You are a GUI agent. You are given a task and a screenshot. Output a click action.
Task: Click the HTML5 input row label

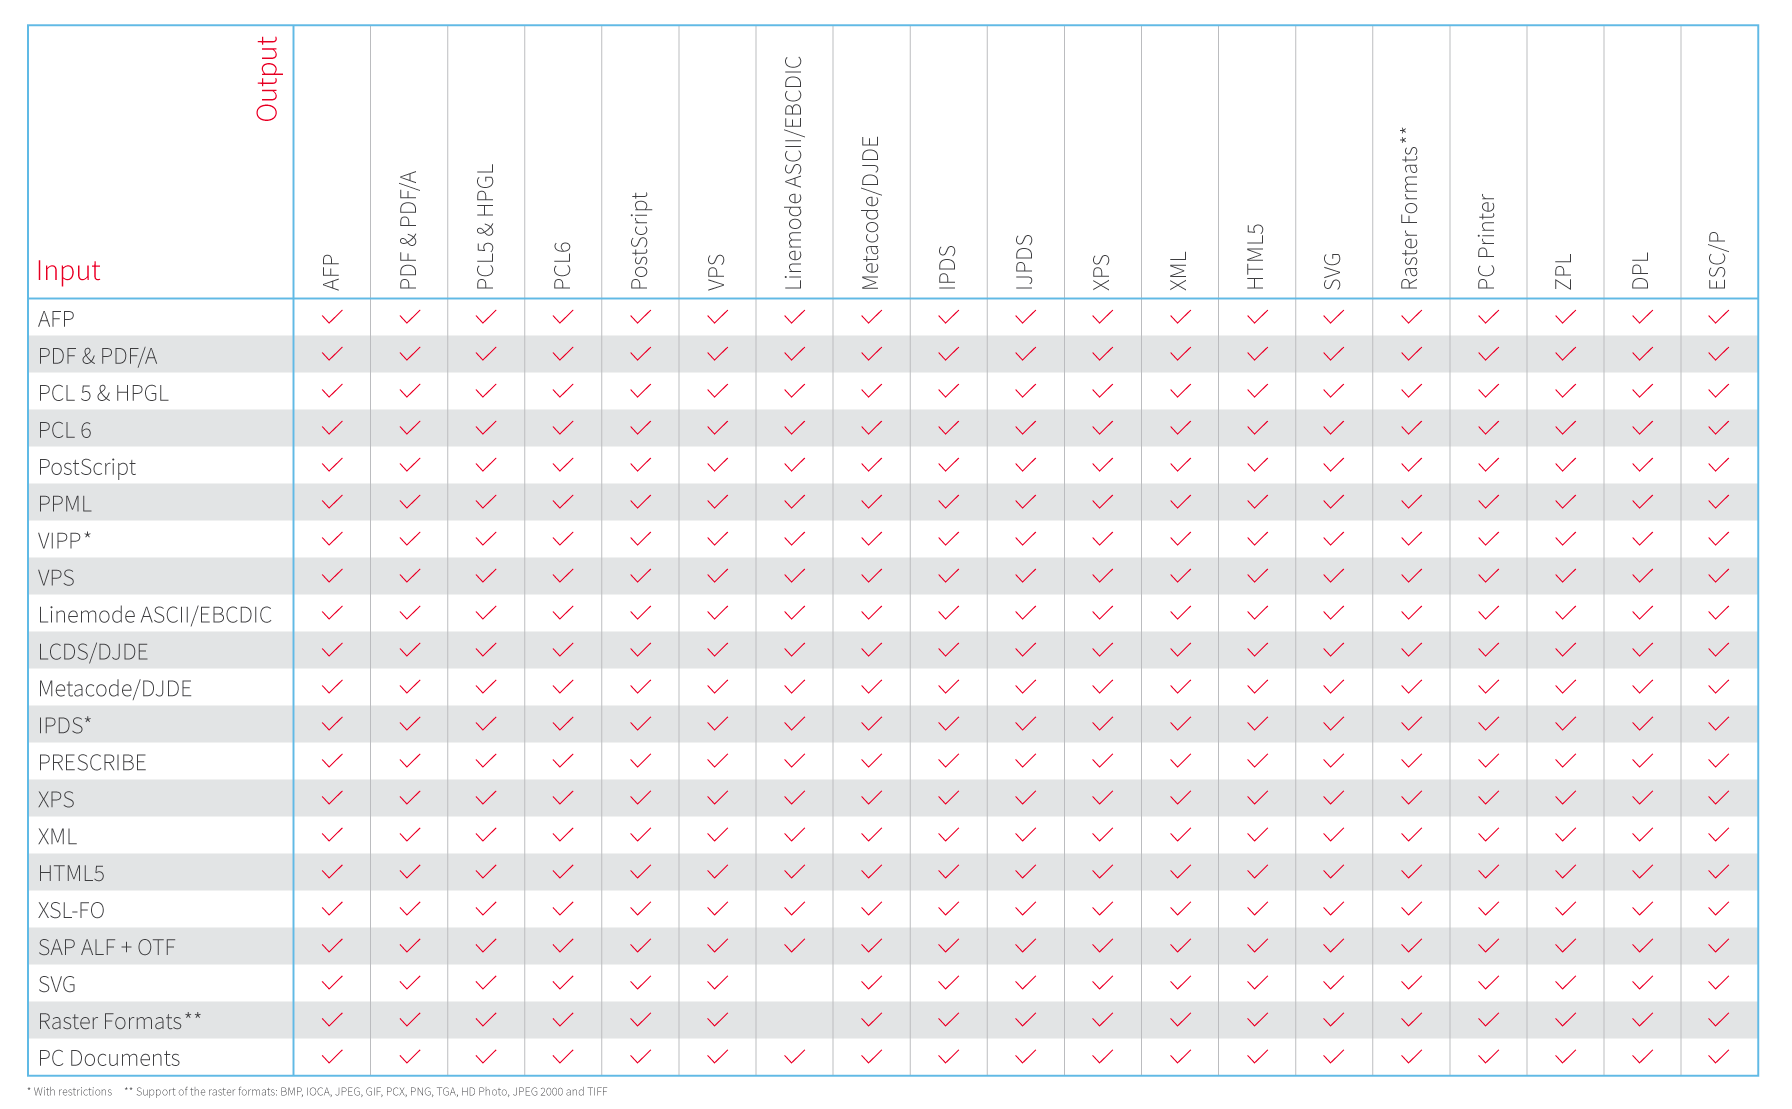coord(71,874)
